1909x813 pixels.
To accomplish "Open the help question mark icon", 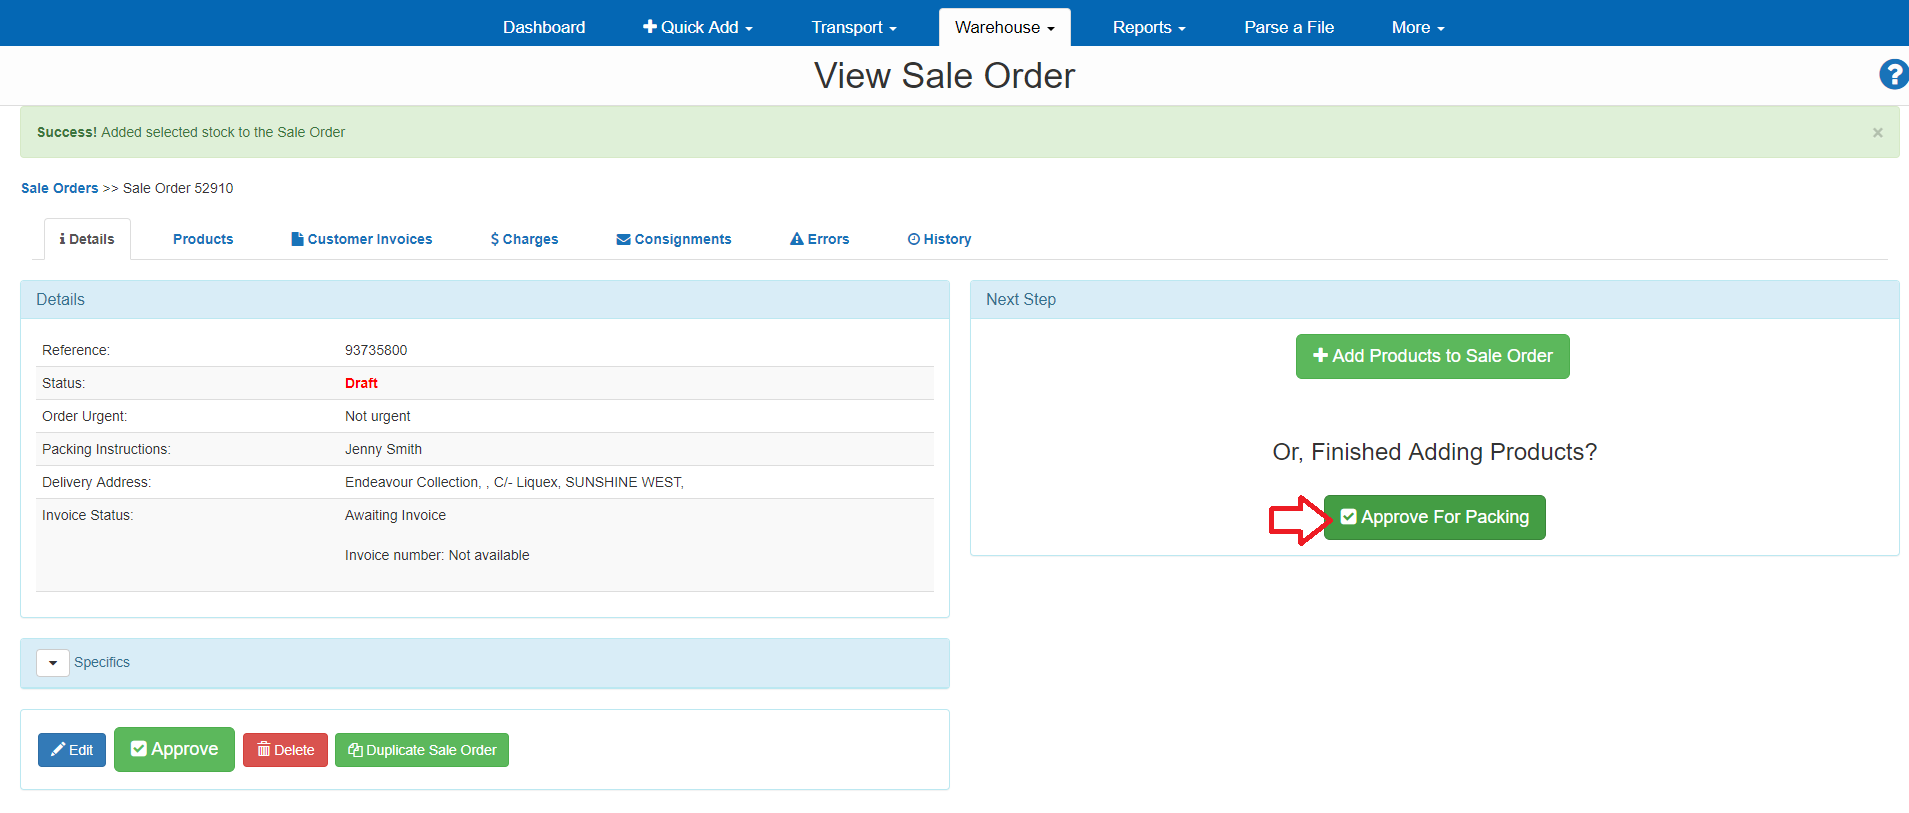I will [1893, 75].
